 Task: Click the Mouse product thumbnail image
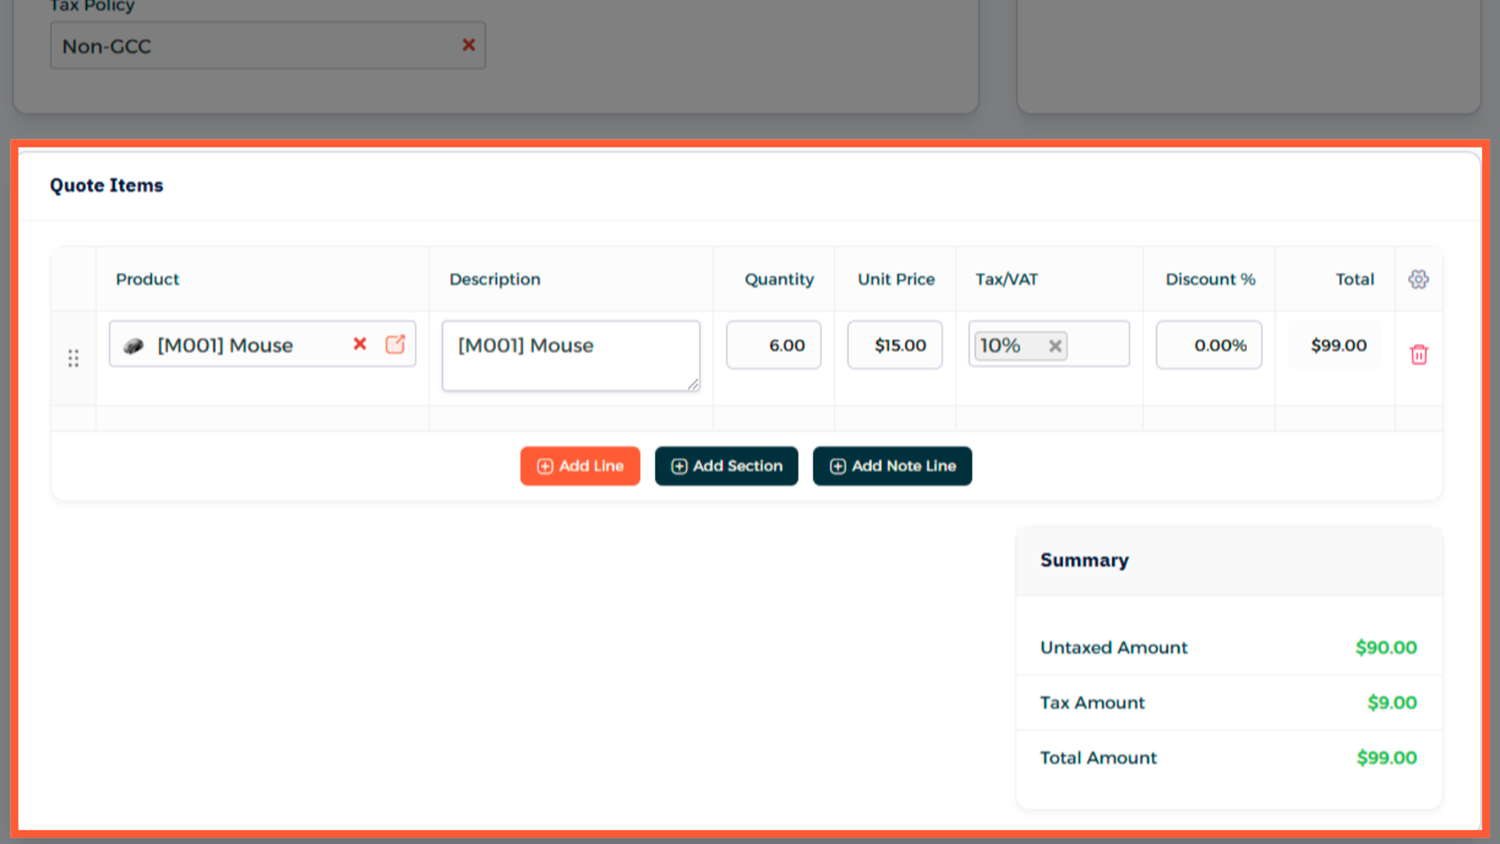133,346
